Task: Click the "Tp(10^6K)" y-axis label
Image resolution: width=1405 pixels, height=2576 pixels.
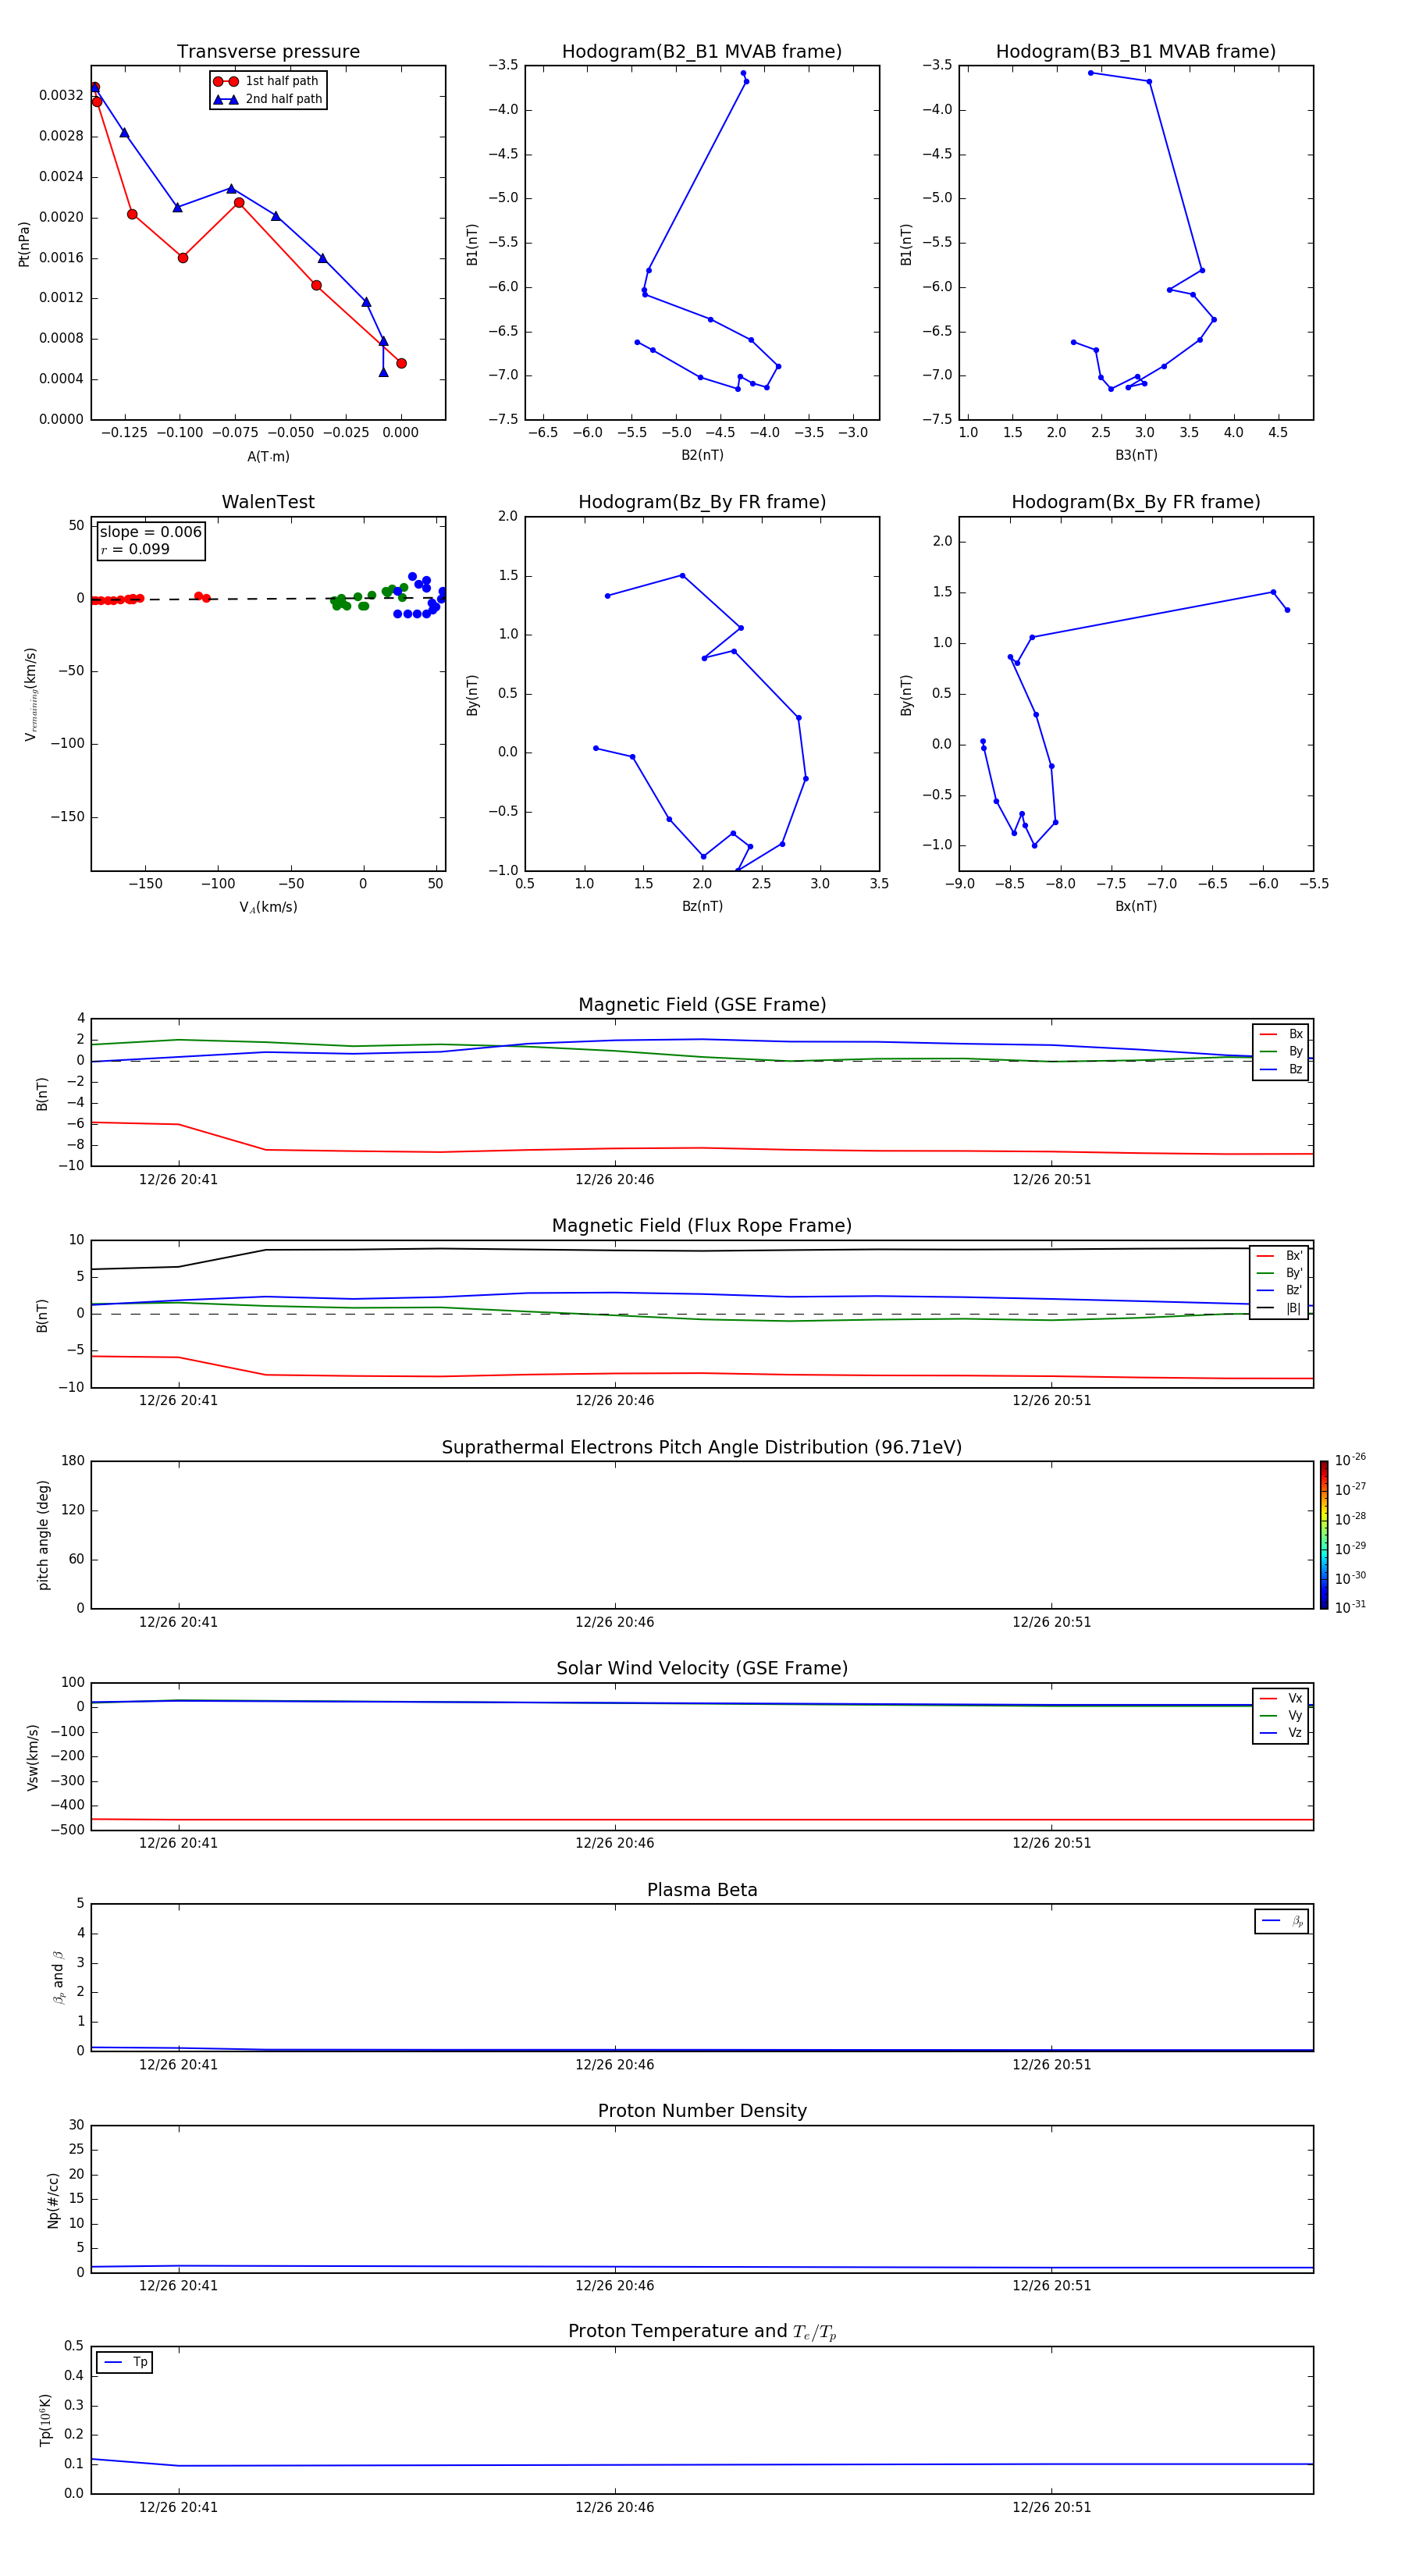Action: point(45,2420)
